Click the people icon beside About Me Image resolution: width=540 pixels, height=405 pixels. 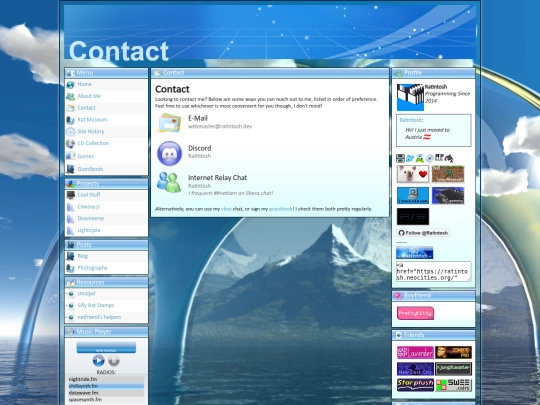[71, 96]
